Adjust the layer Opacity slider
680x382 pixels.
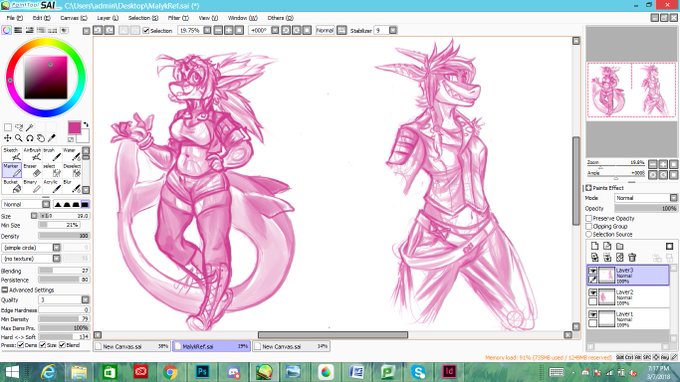click(x=646, y=209)
